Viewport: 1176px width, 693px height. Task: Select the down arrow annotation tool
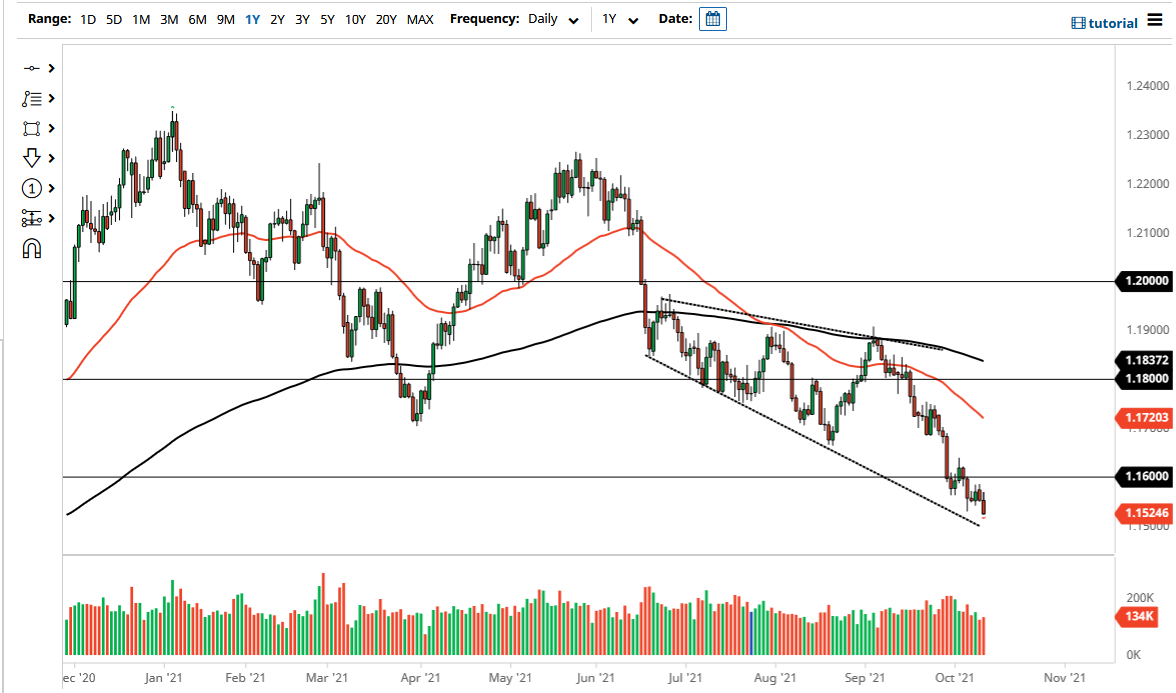click(32, 158)
